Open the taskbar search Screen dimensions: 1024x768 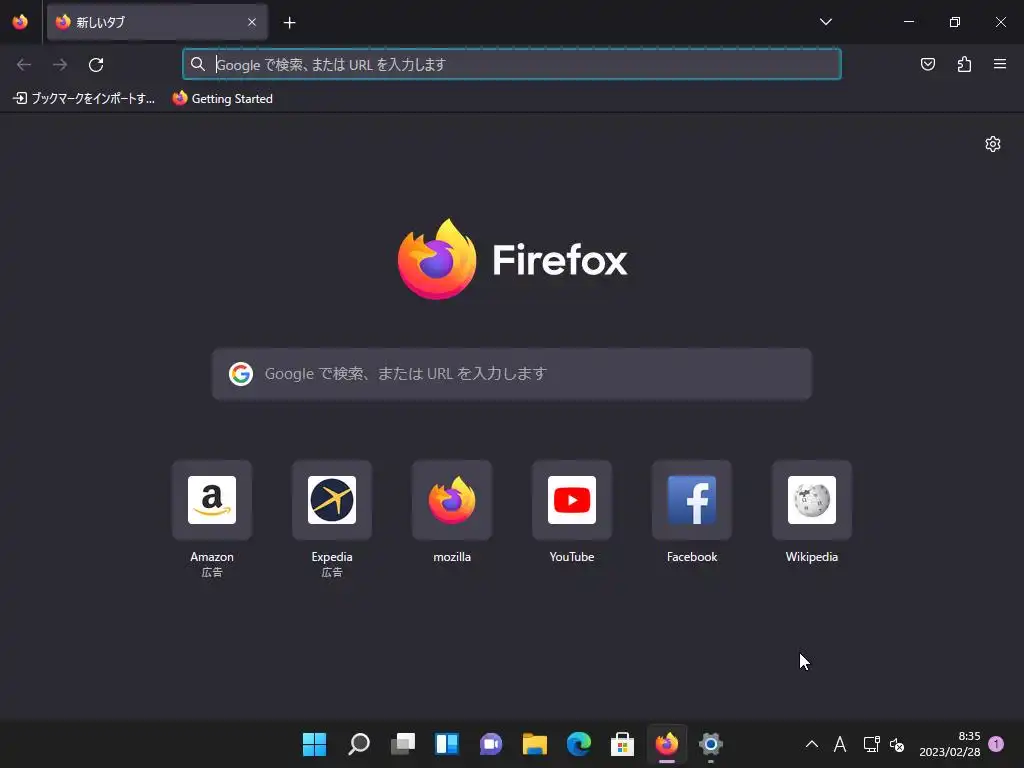(359, 744)
